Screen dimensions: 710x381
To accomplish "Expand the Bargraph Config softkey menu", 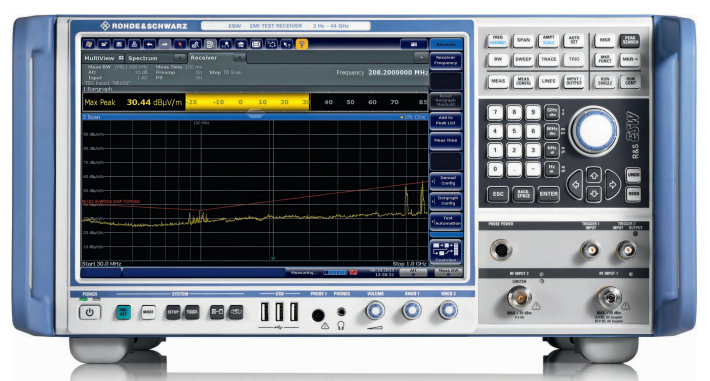I will tap(446, 201).
